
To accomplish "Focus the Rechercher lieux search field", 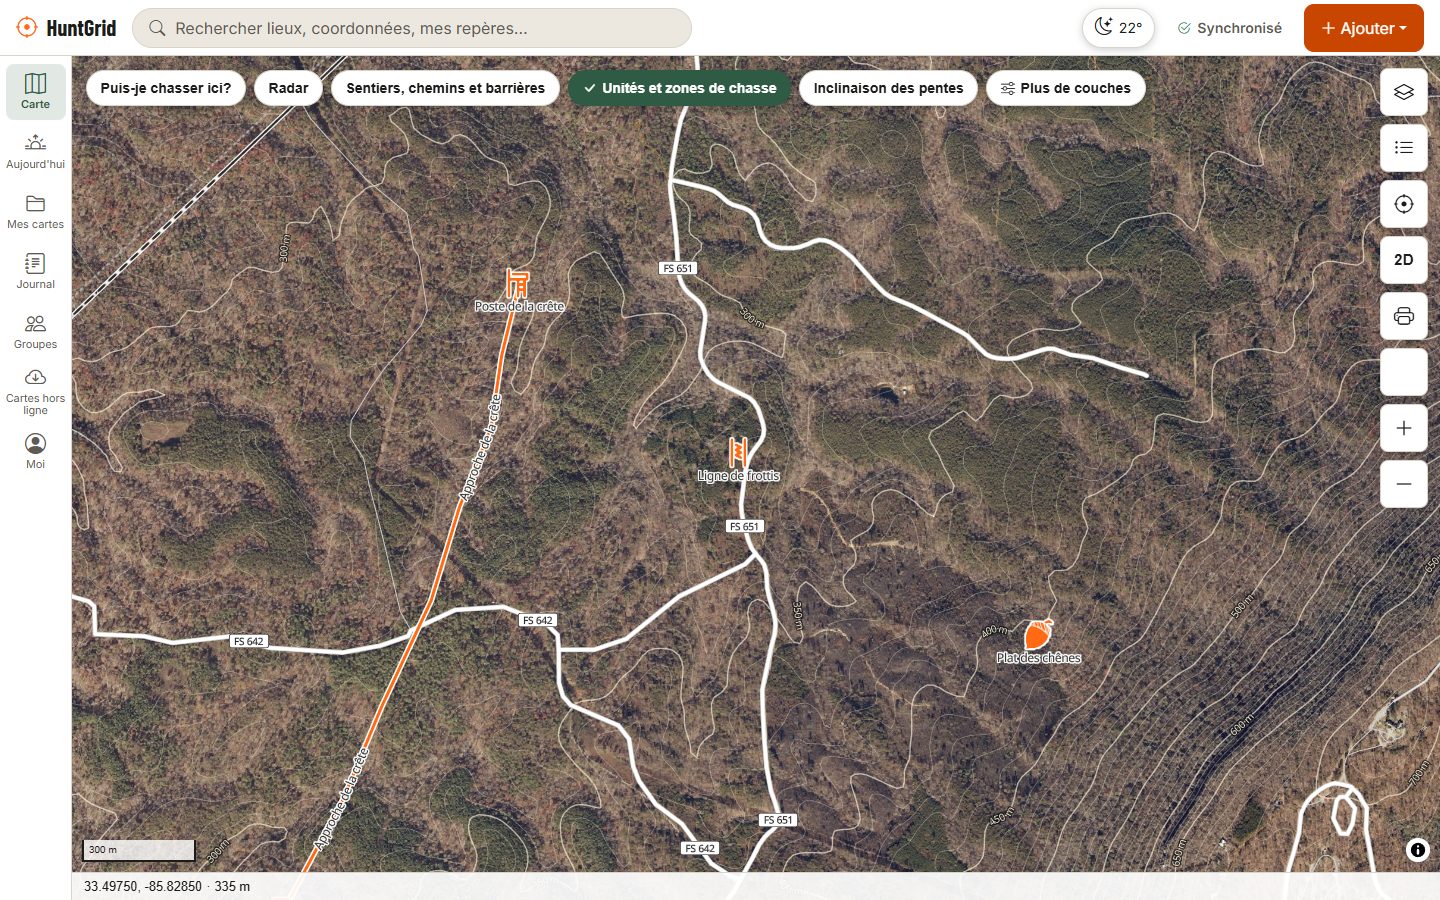I will point(412,28).
